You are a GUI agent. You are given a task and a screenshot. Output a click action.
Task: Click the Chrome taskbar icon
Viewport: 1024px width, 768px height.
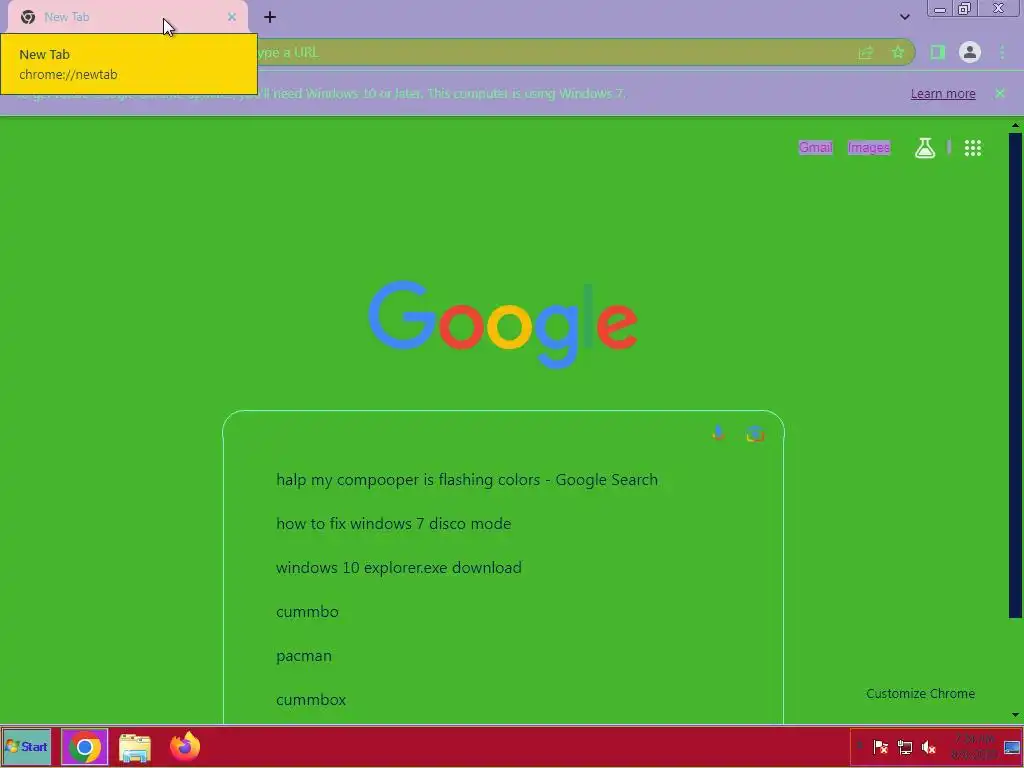coord(85,747)
